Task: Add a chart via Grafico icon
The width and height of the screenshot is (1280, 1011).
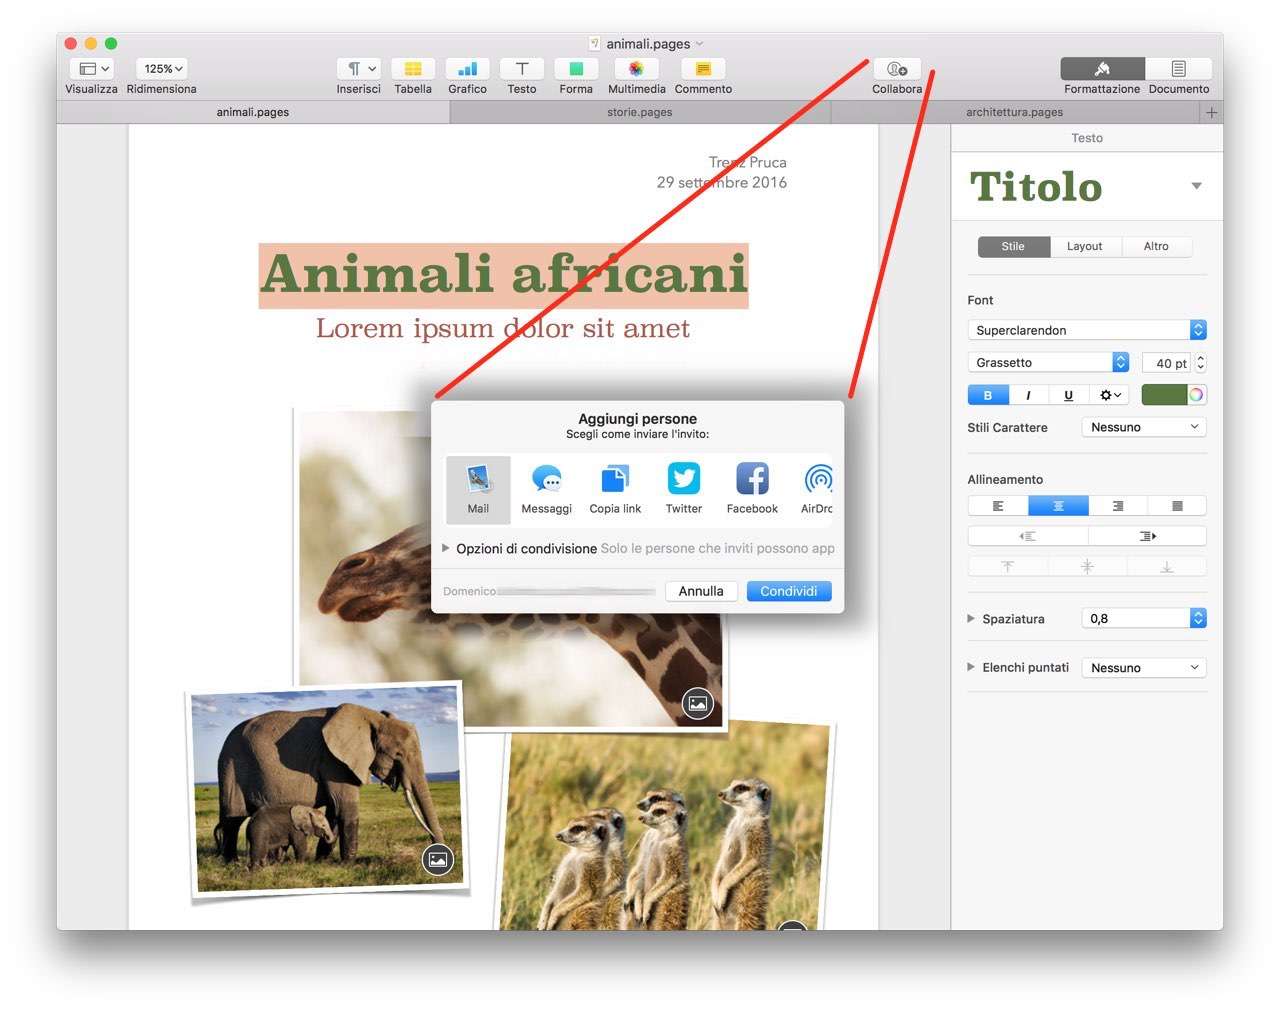Action: [467, 69]
